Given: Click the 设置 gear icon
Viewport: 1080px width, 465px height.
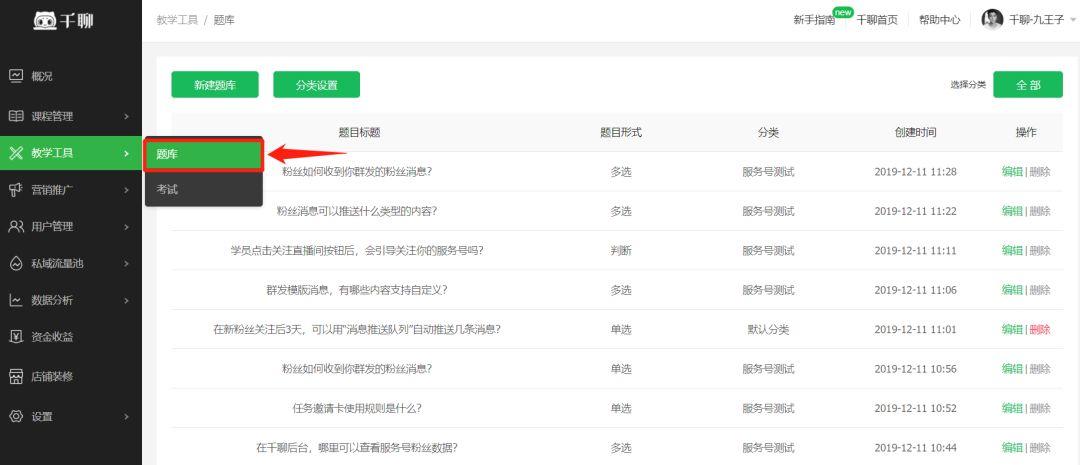Looking at the screenshot, I should coord(16,417).
